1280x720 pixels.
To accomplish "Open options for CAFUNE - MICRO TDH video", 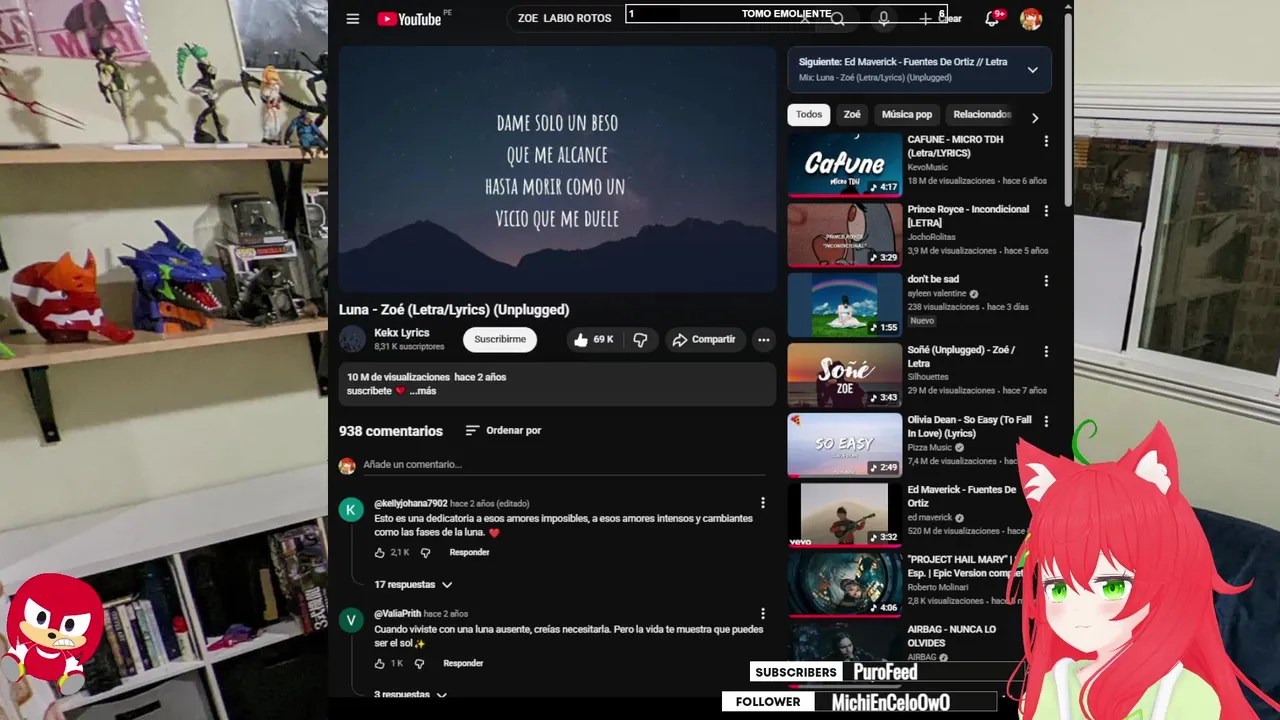I will click(1046, 141).
